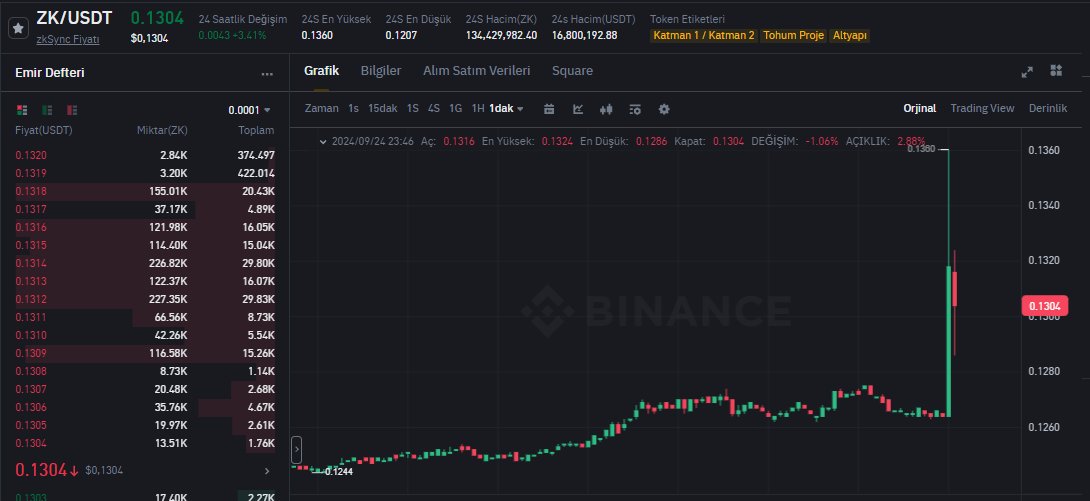Set chart interval to 1s
This screenshot has width=1090, height=501.
353,108
